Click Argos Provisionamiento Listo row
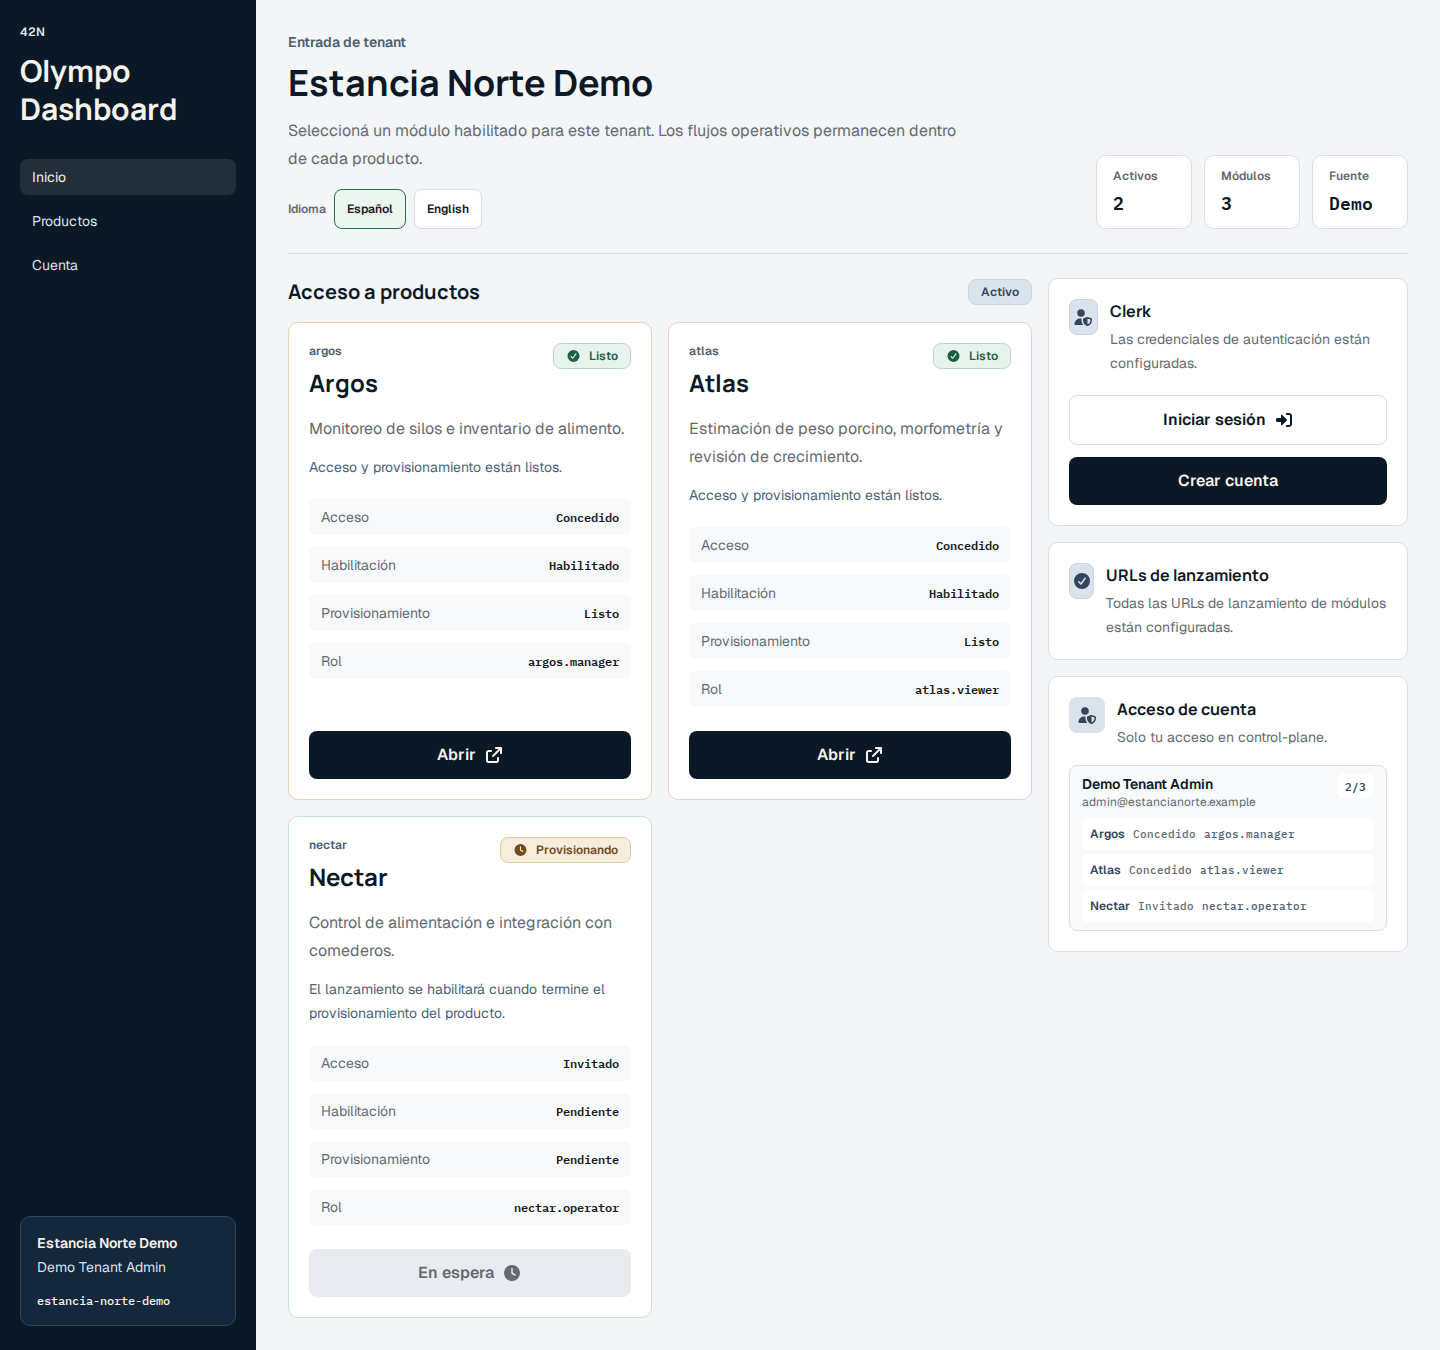The height and width of the screenshot is (1350, 1440). pyautogui.click(x=470, y=613)
